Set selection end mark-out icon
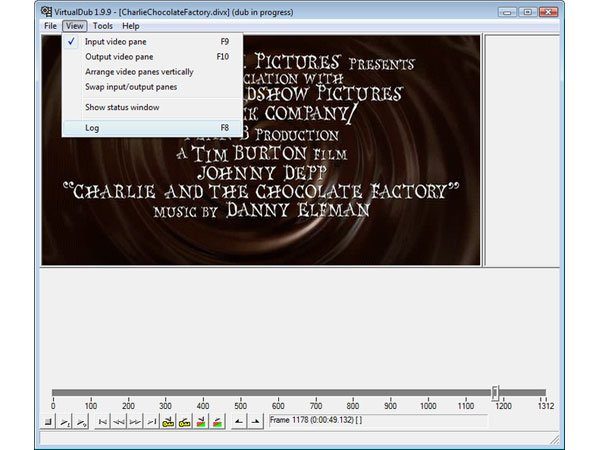The width and height of the screenshot is (600, 450). tap(255, 421)
